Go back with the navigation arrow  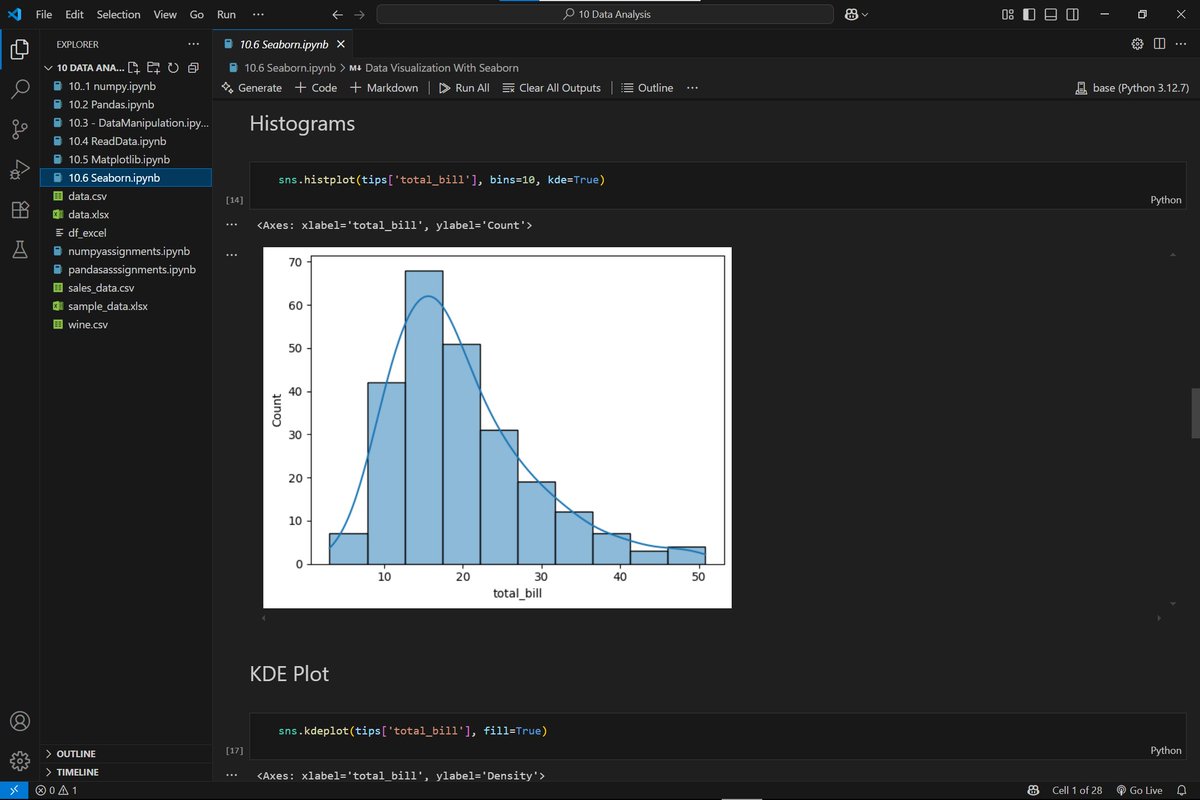coord(337,15)
